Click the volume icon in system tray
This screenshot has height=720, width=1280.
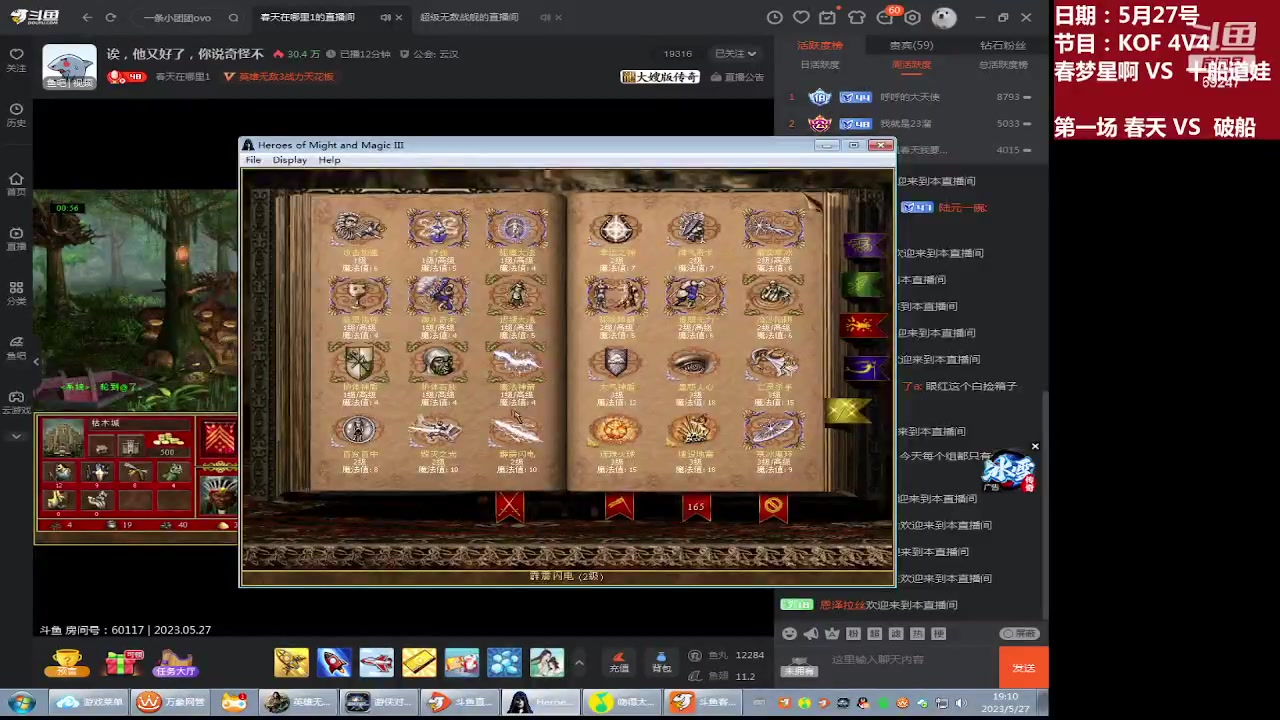(961, 703)
